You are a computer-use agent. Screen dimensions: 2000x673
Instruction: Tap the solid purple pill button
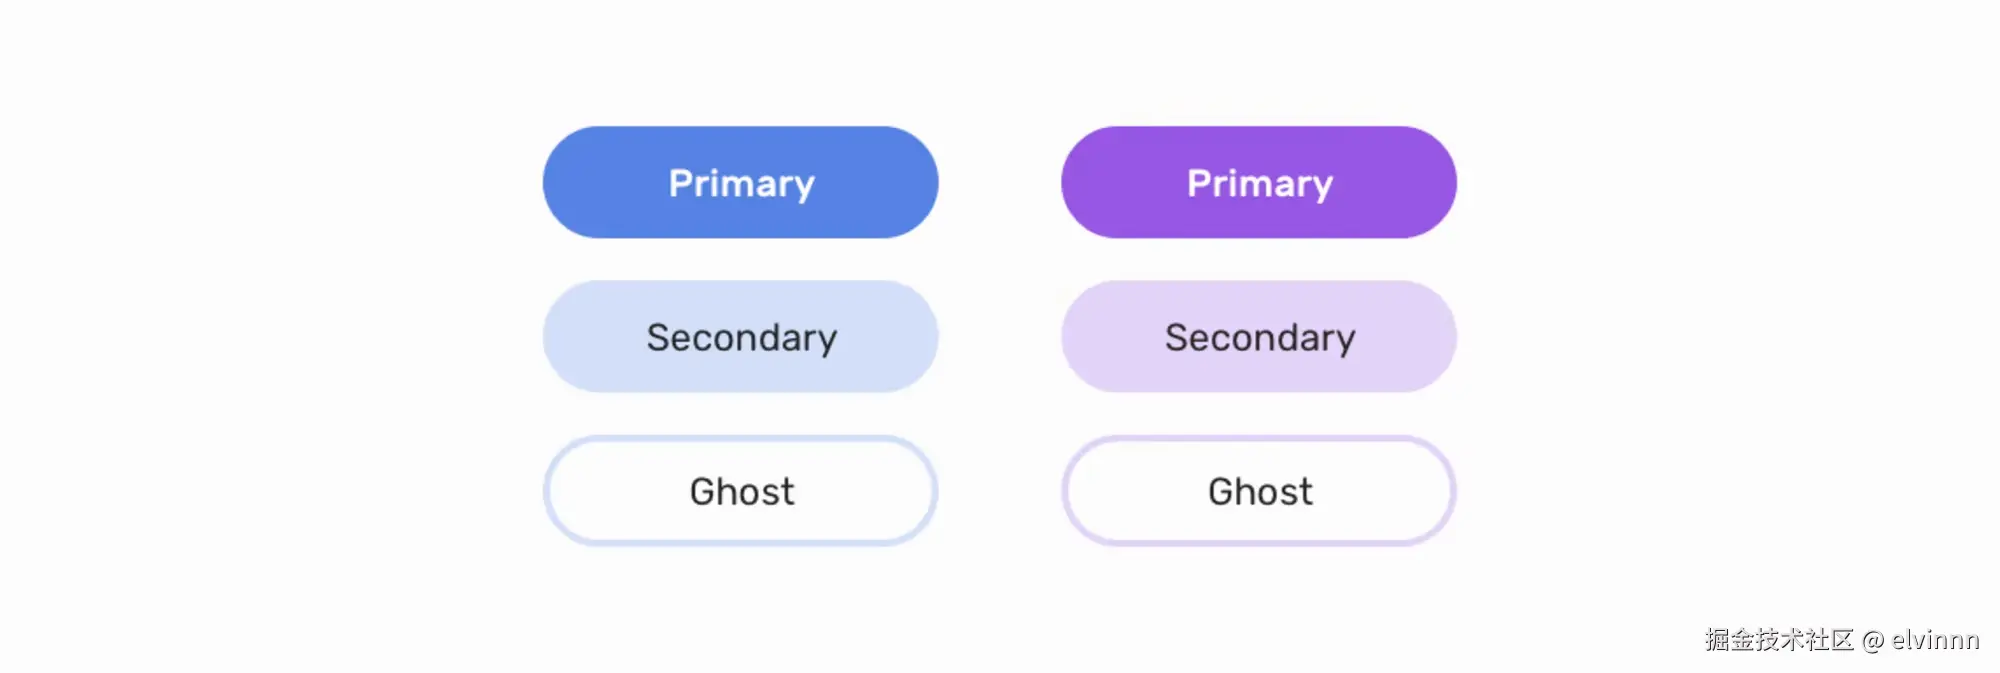pyautogui.click(x=1258, y=182)
